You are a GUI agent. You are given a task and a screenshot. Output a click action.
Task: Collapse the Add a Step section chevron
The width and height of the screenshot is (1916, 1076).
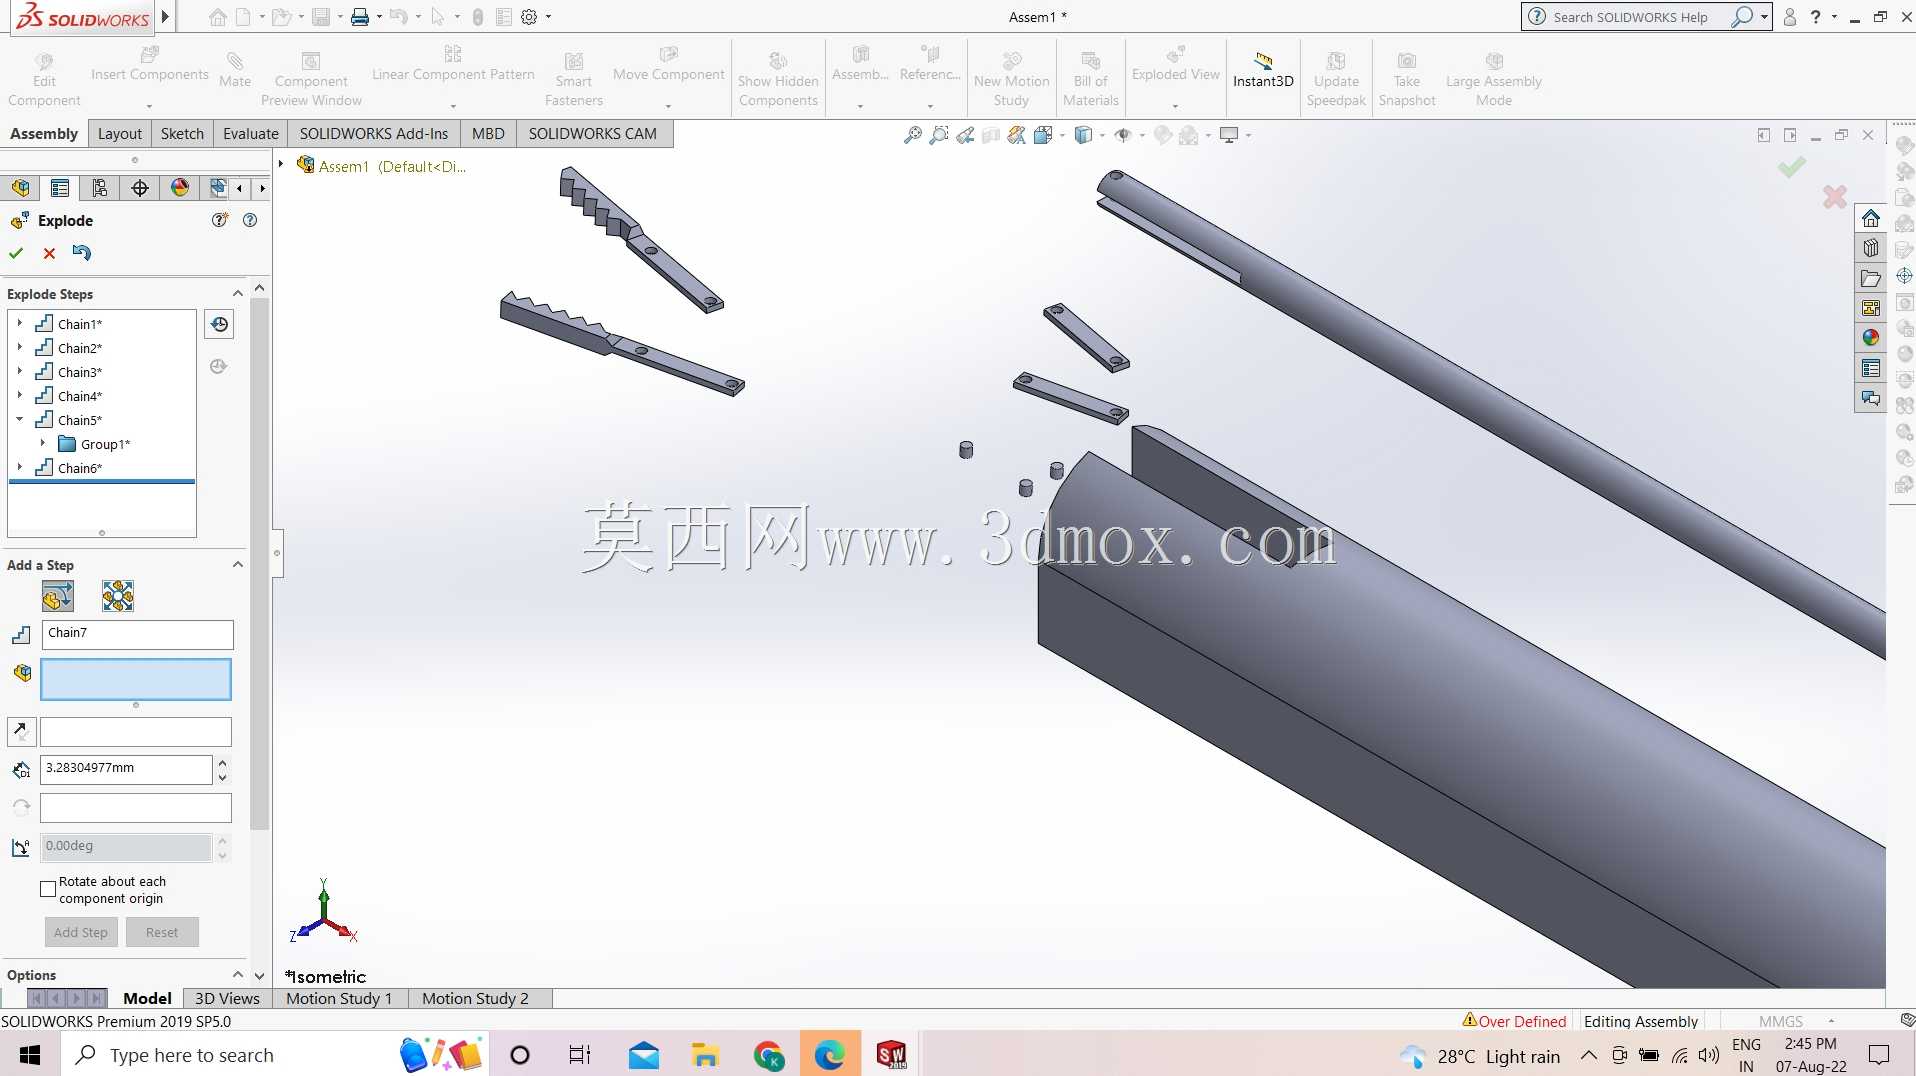point(237,564)
